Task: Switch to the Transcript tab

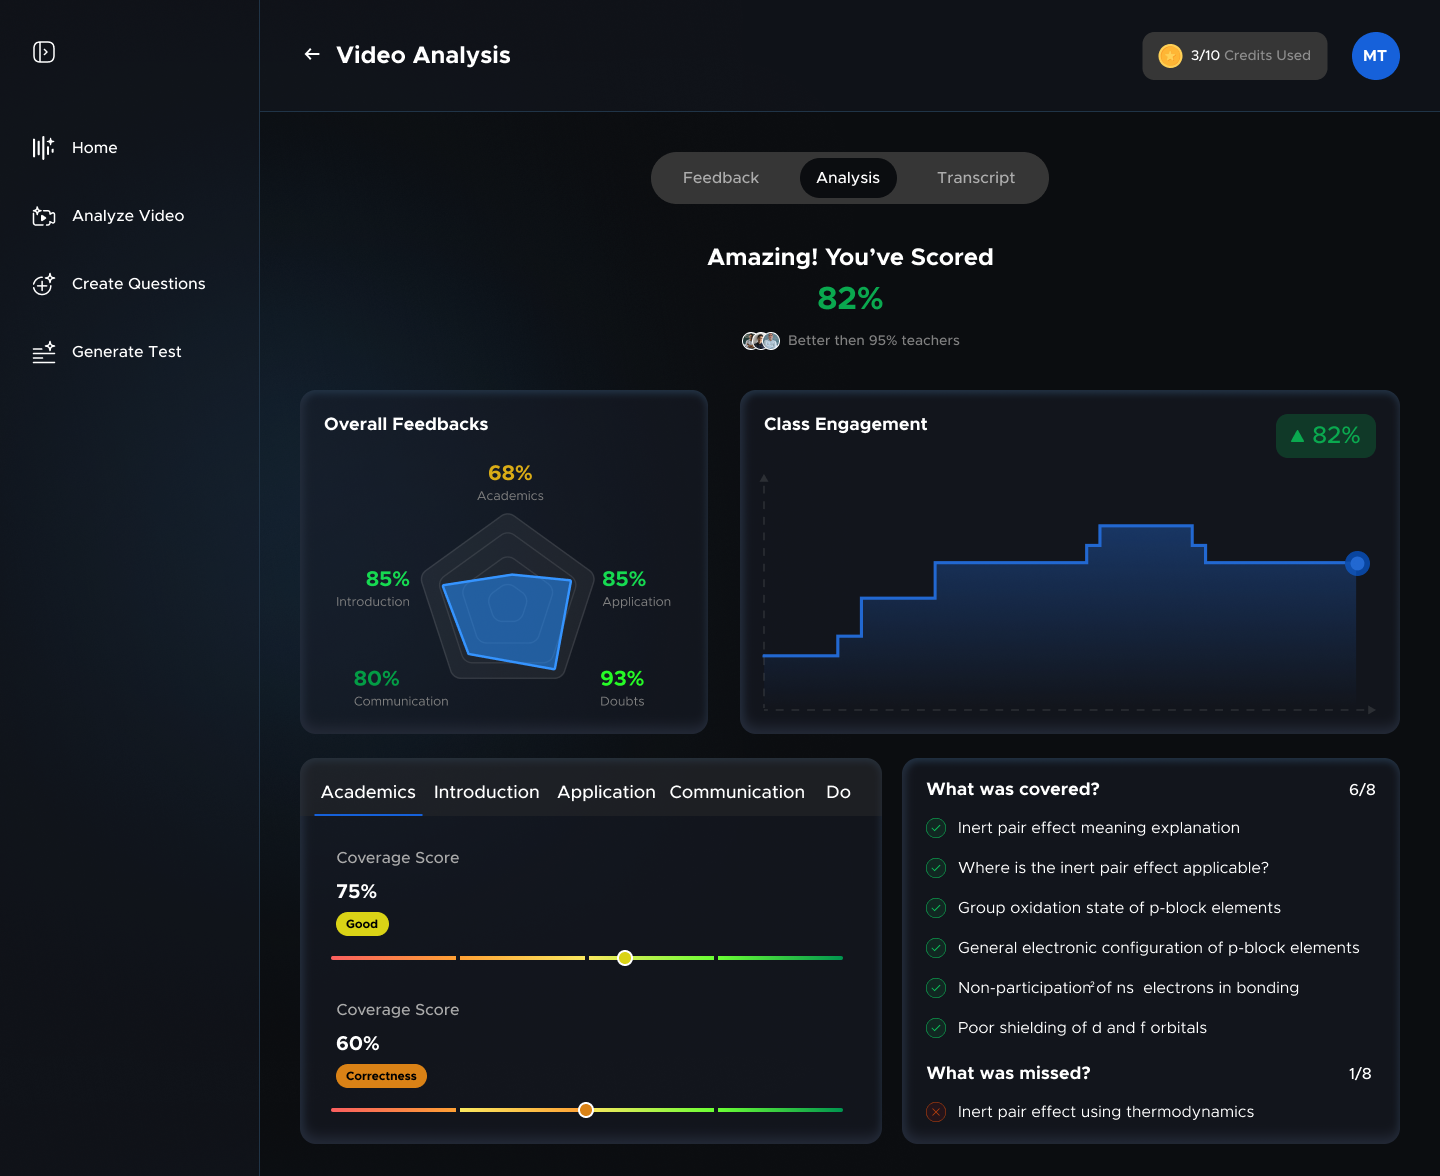Action: tap(976, 177)
